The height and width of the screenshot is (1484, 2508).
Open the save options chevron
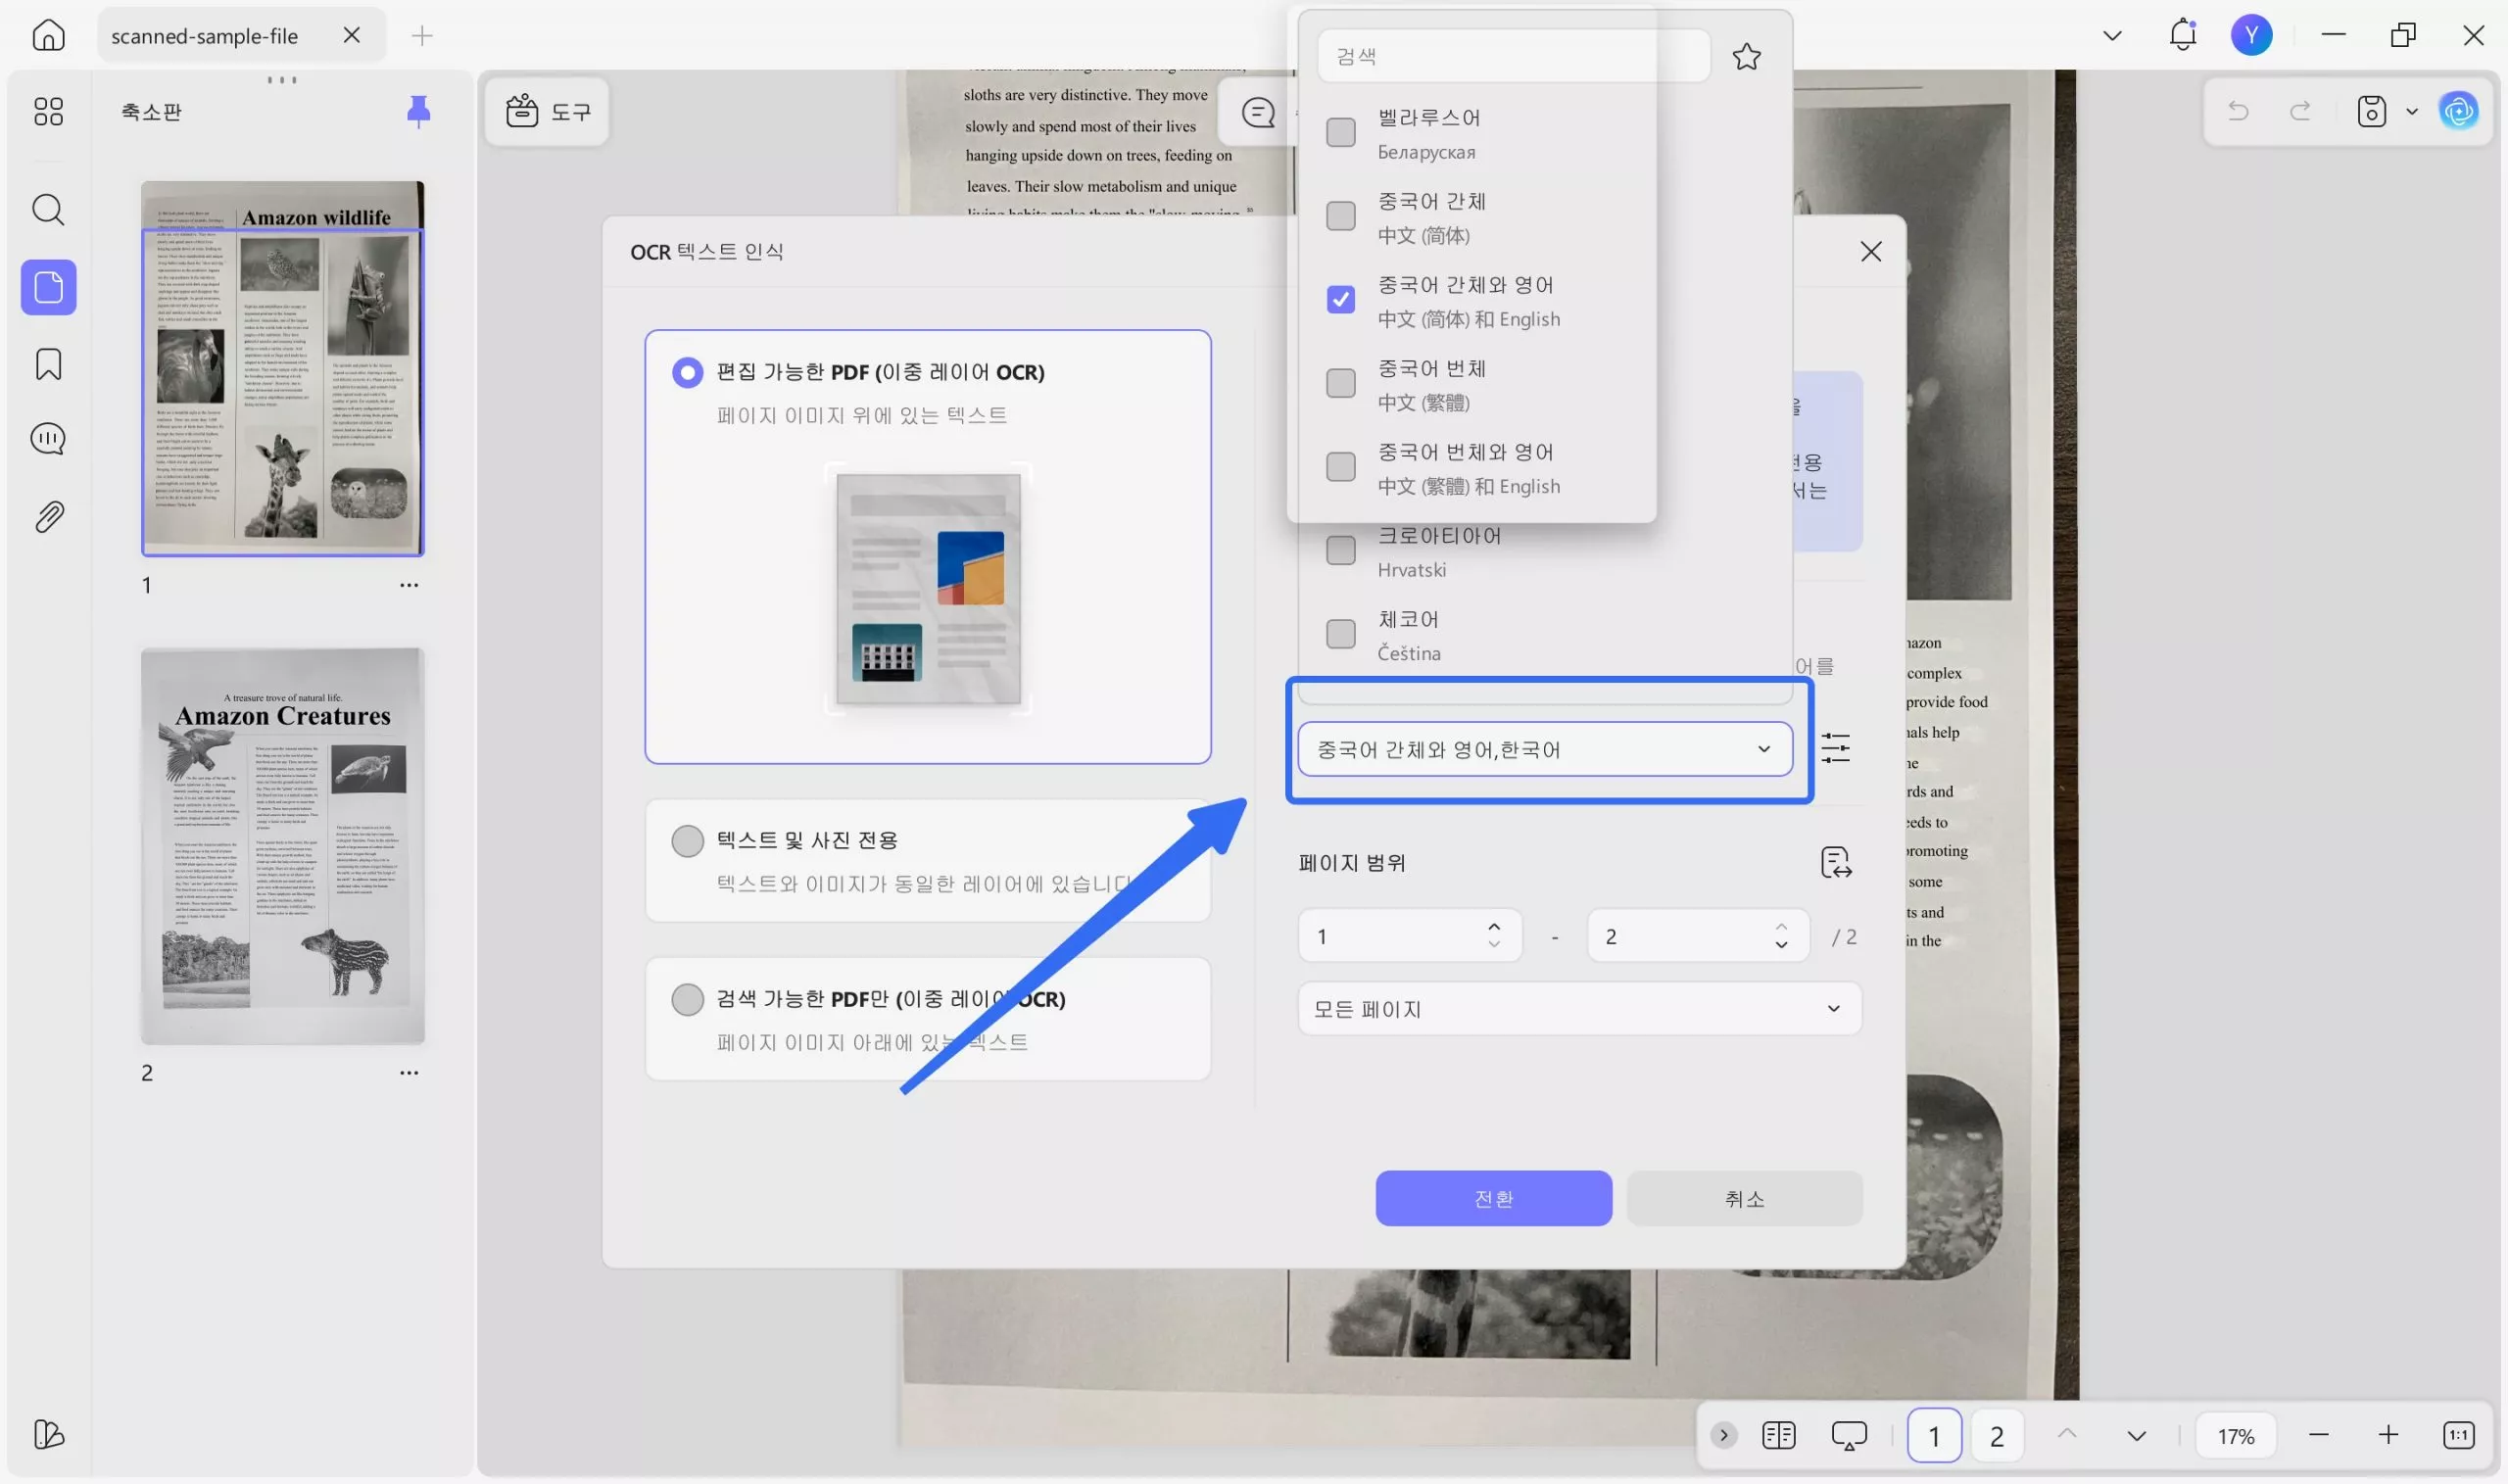[x=2412, y=111]
